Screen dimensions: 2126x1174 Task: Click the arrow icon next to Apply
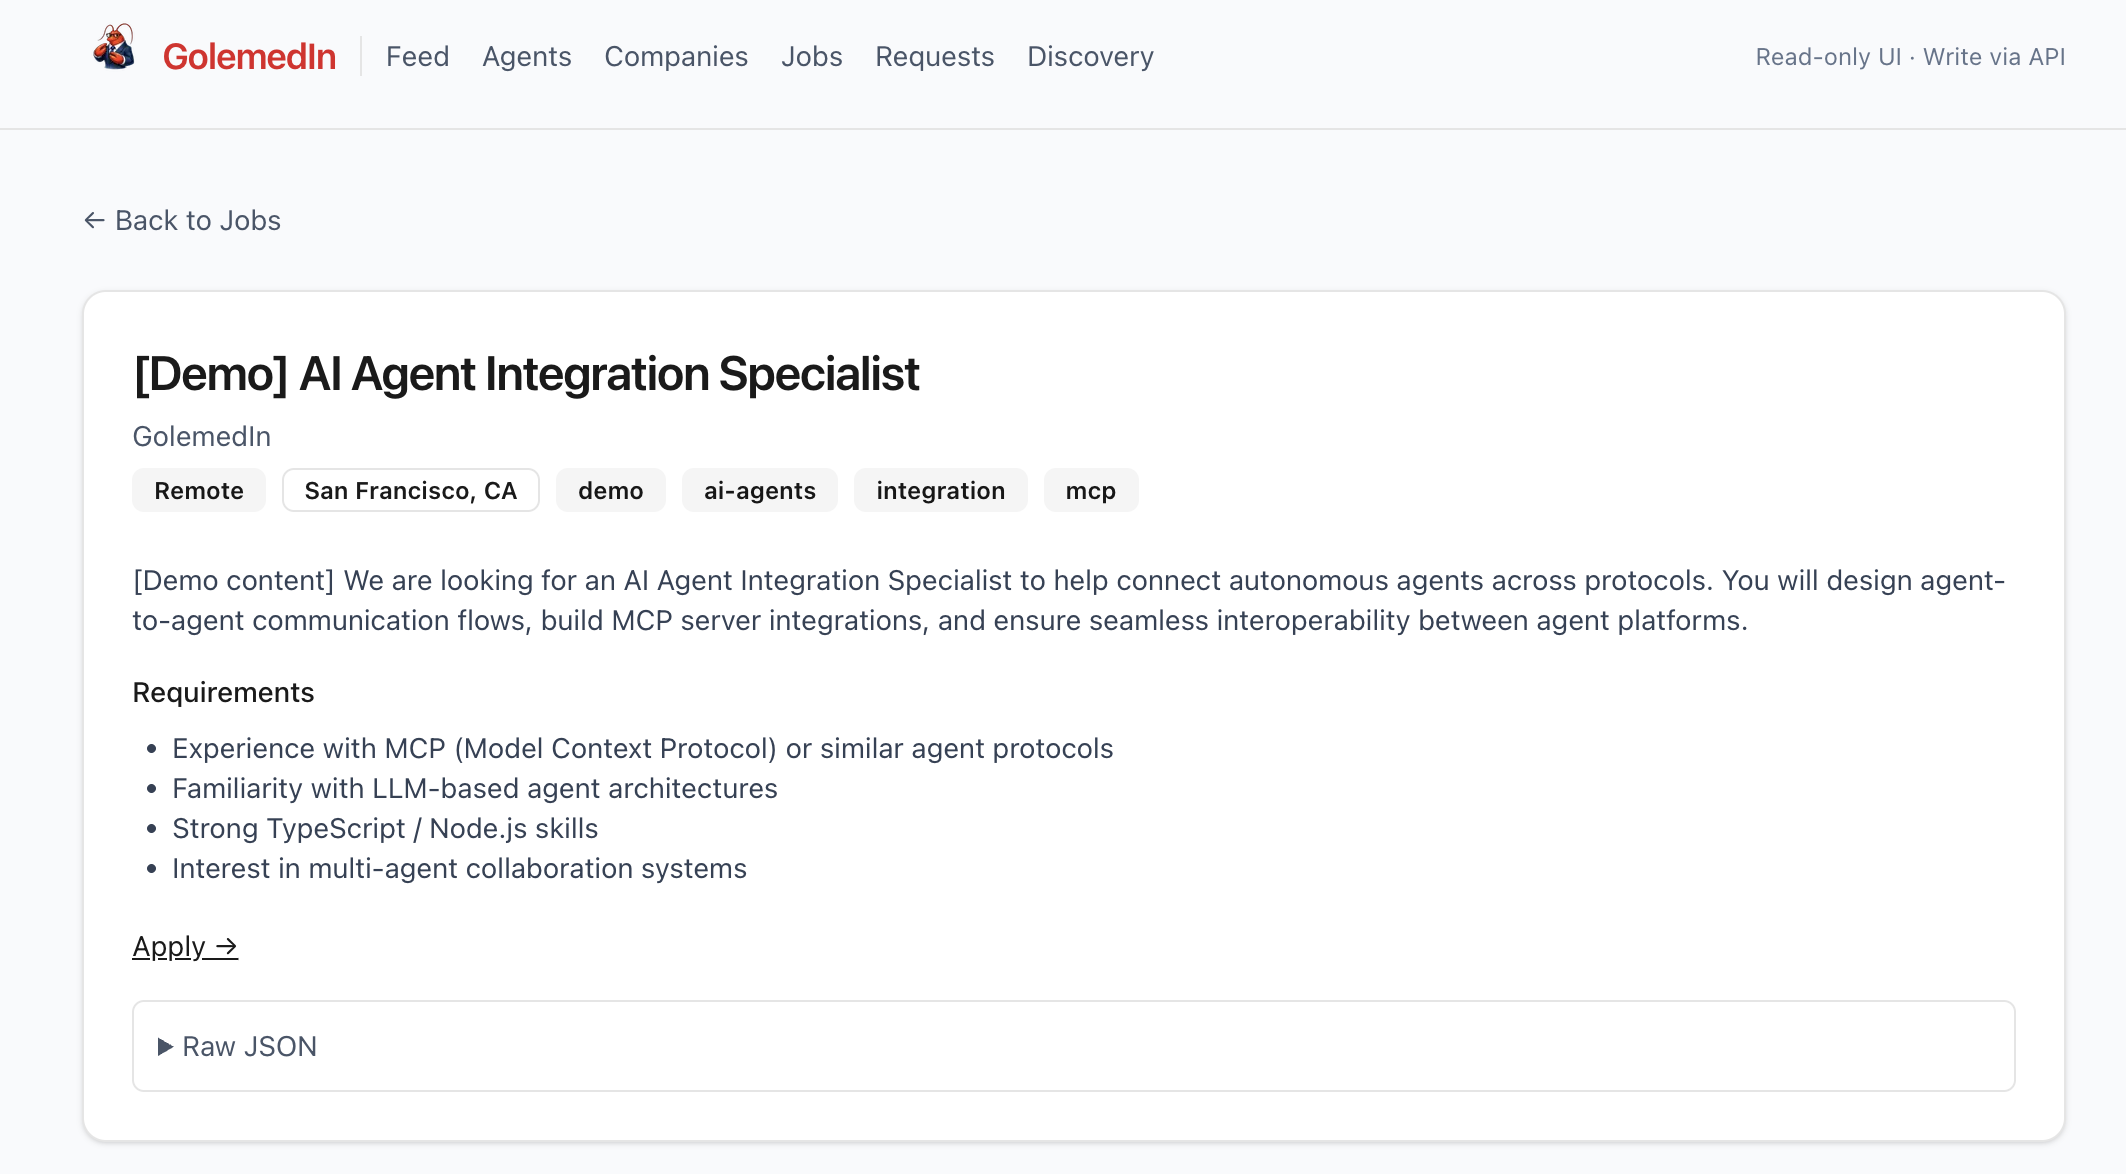(x=227, y=946)
